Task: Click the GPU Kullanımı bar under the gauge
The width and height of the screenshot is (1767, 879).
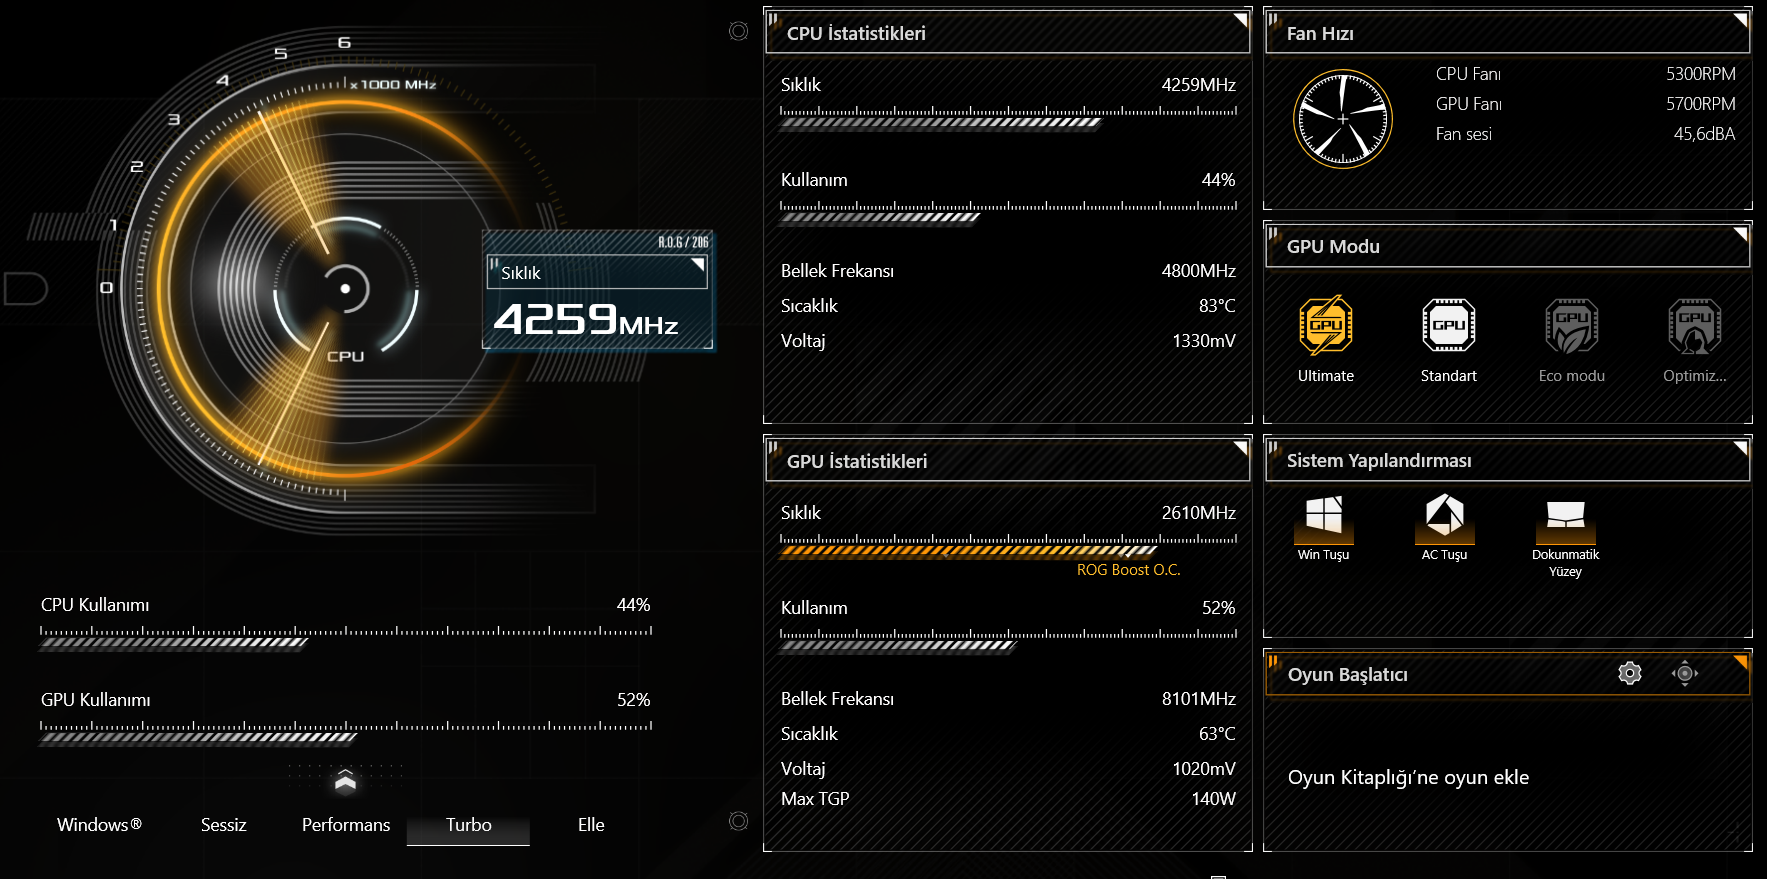Action: [x=198, y=738]
